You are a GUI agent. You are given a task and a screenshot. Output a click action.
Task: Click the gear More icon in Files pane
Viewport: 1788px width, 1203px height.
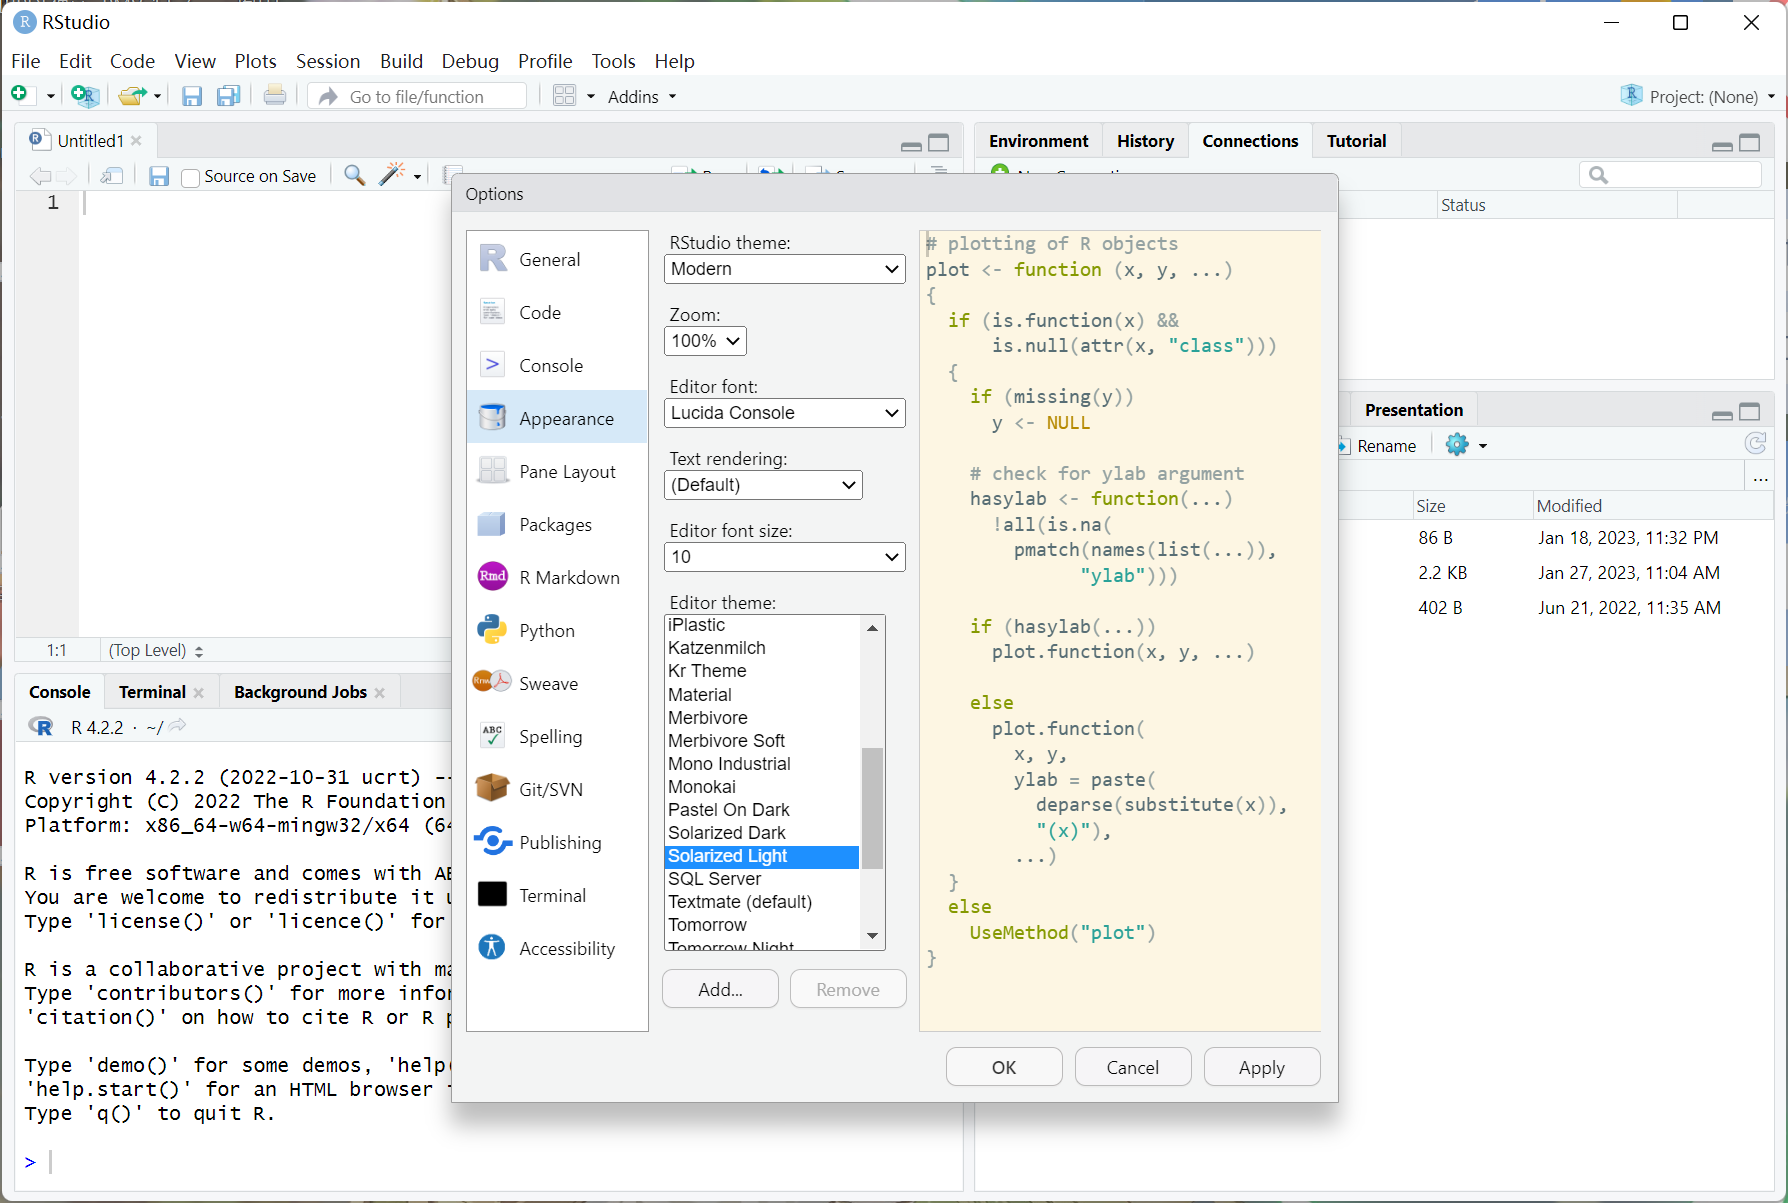pyautogui.click(x=1458, y=445)
